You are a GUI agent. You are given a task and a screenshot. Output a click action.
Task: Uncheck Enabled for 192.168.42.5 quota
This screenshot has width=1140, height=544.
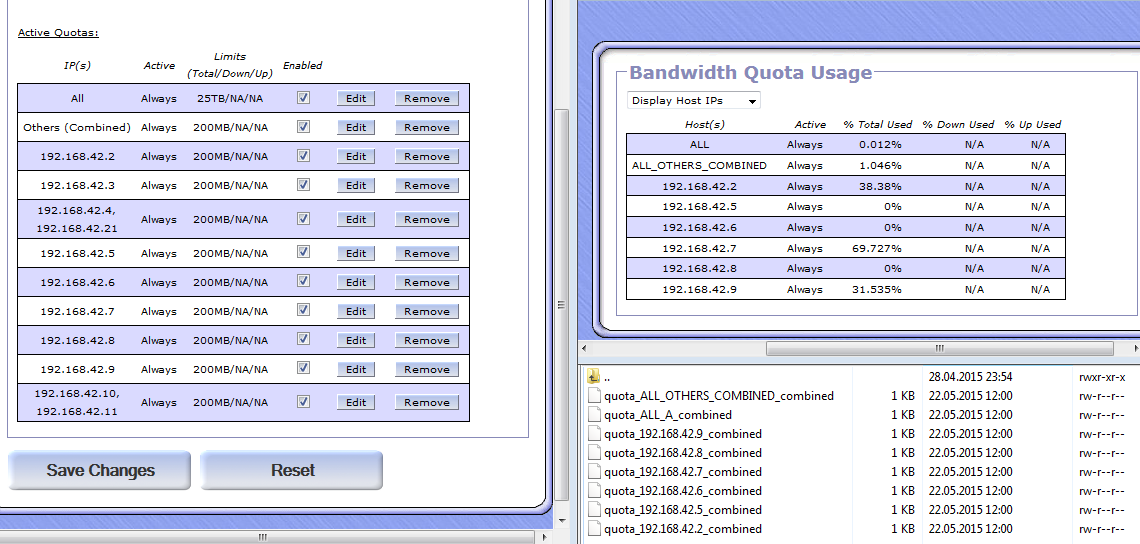click(303, 253)
